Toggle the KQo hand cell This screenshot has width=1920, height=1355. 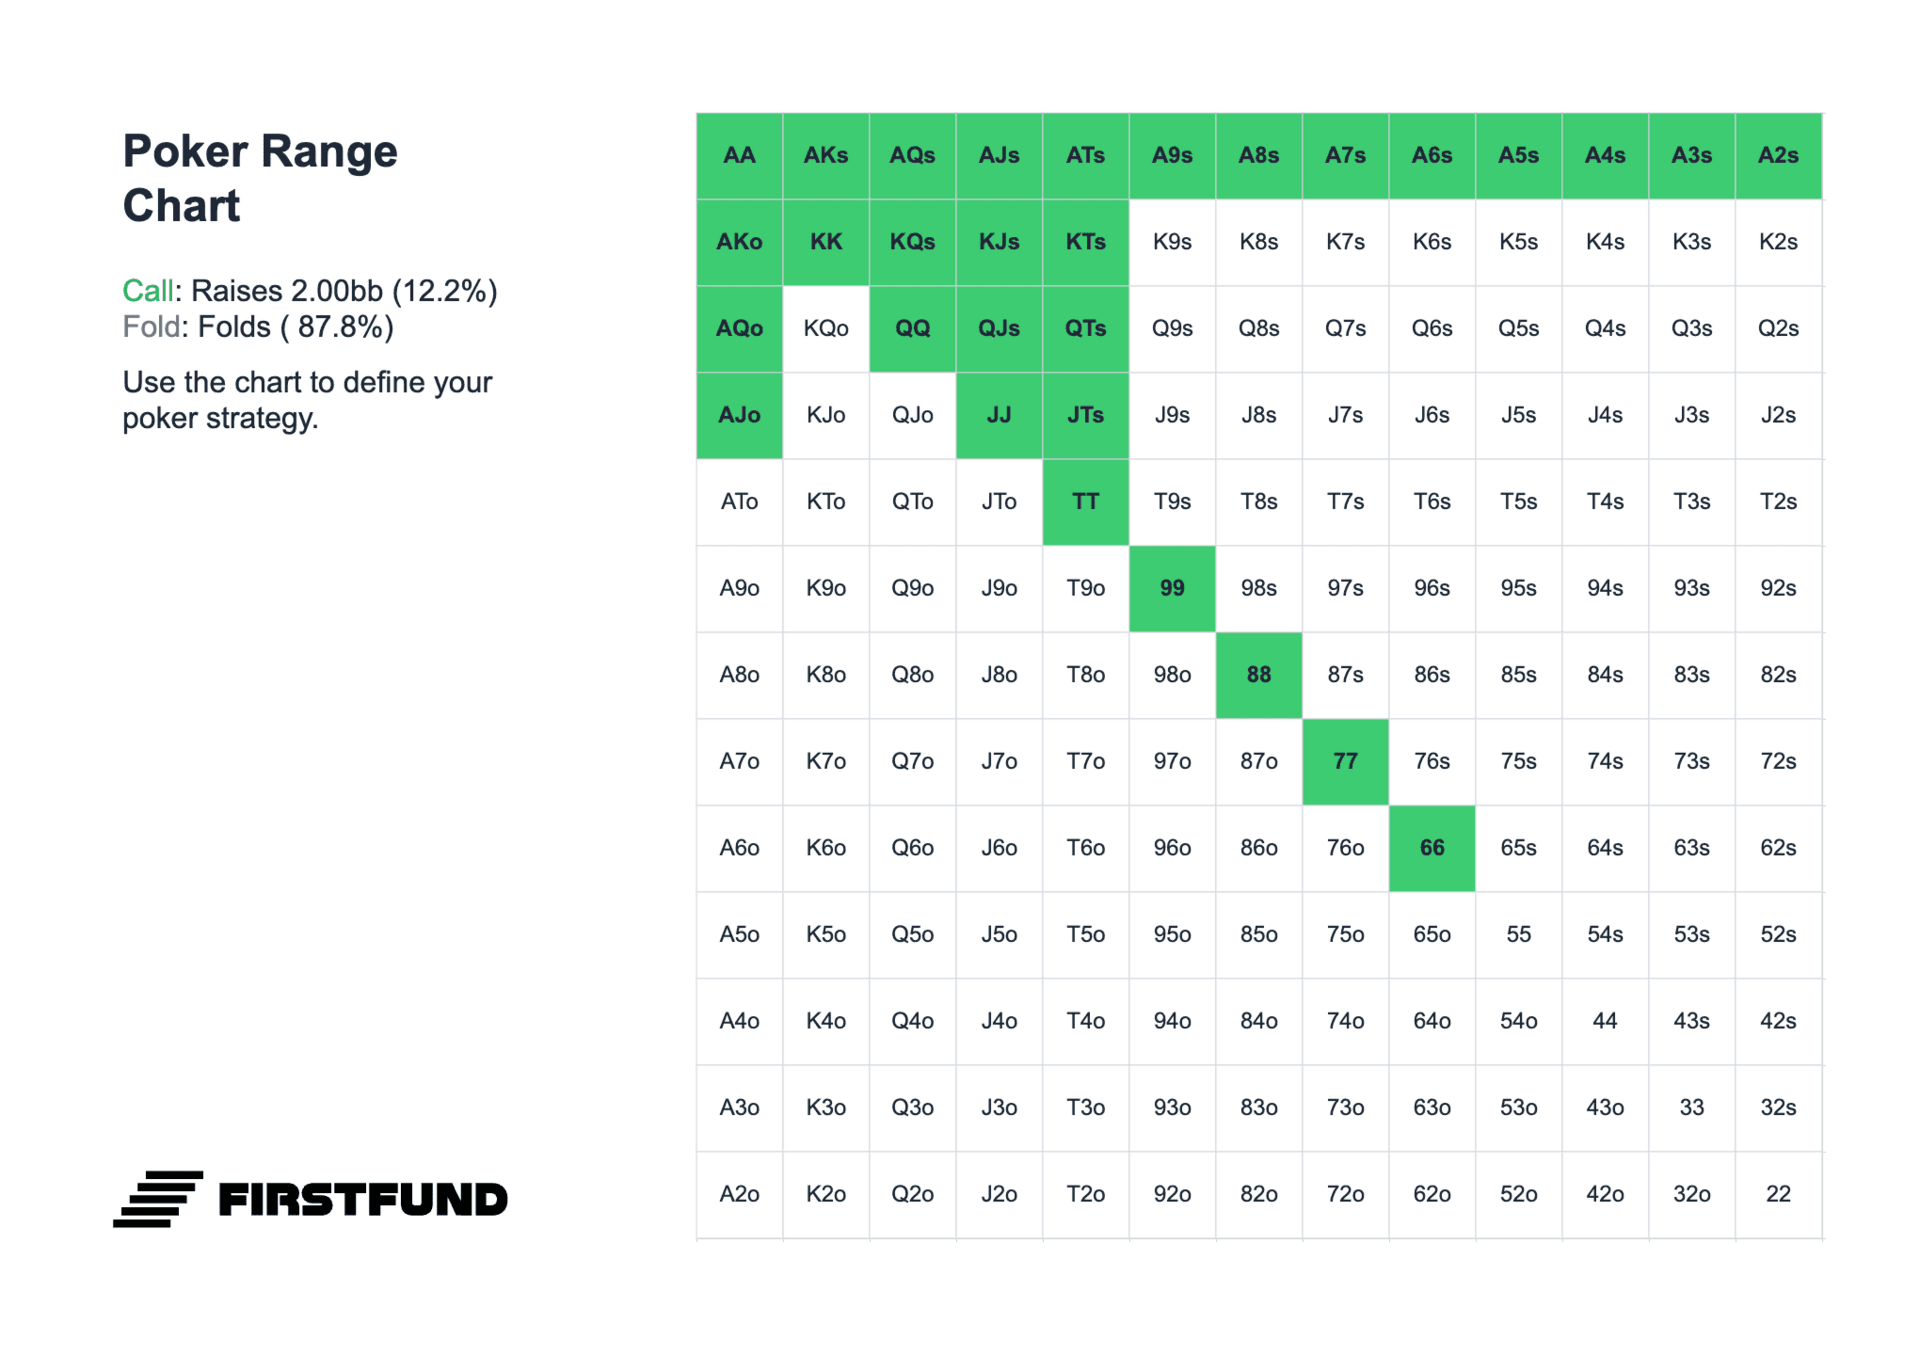(826, 329)
